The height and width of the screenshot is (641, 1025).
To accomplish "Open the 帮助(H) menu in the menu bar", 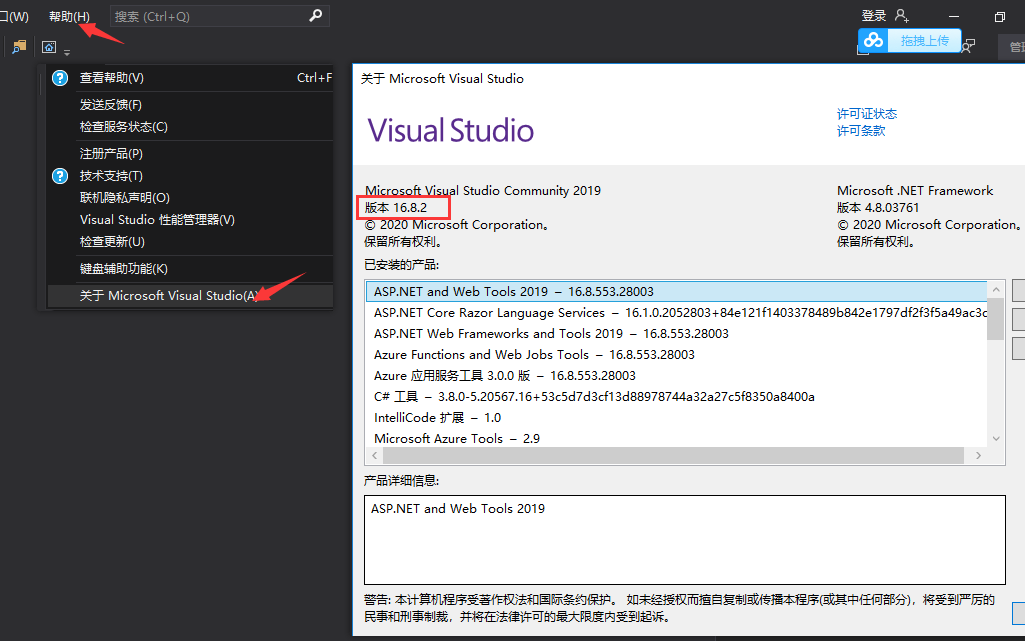I will pyautogui.click(x=69, y=17).
